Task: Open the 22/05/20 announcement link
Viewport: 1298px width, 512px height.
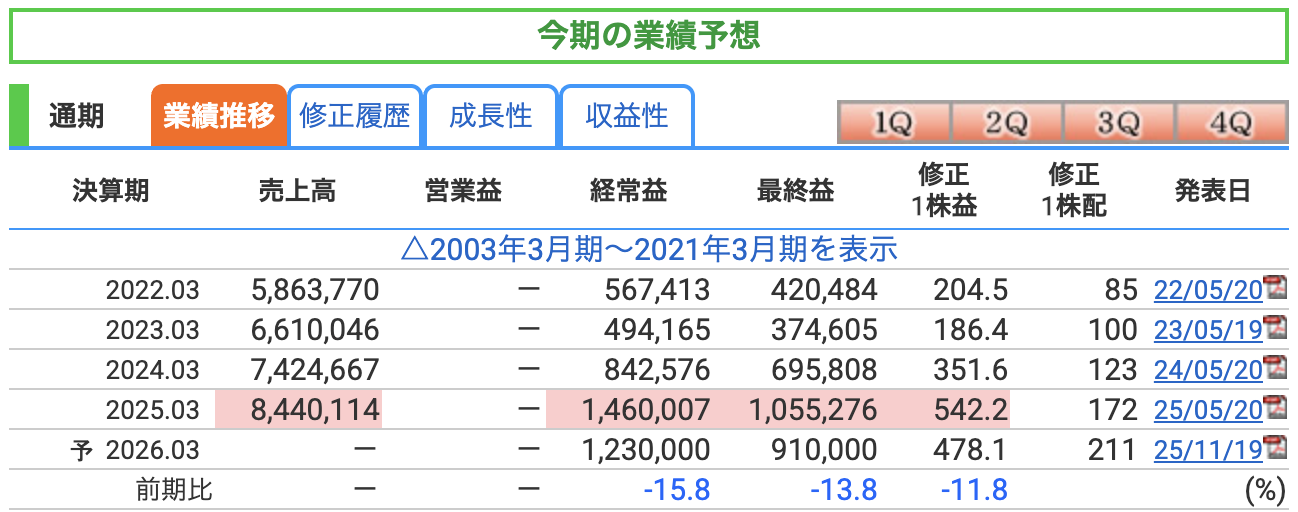Action: coord(1208,291)
